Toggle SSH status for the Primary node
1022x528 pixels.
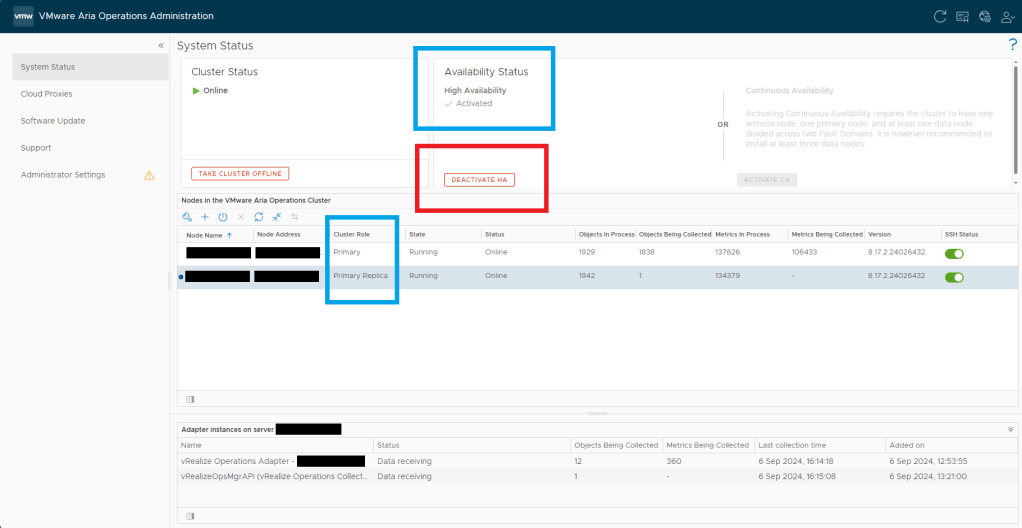pos(954,253)
